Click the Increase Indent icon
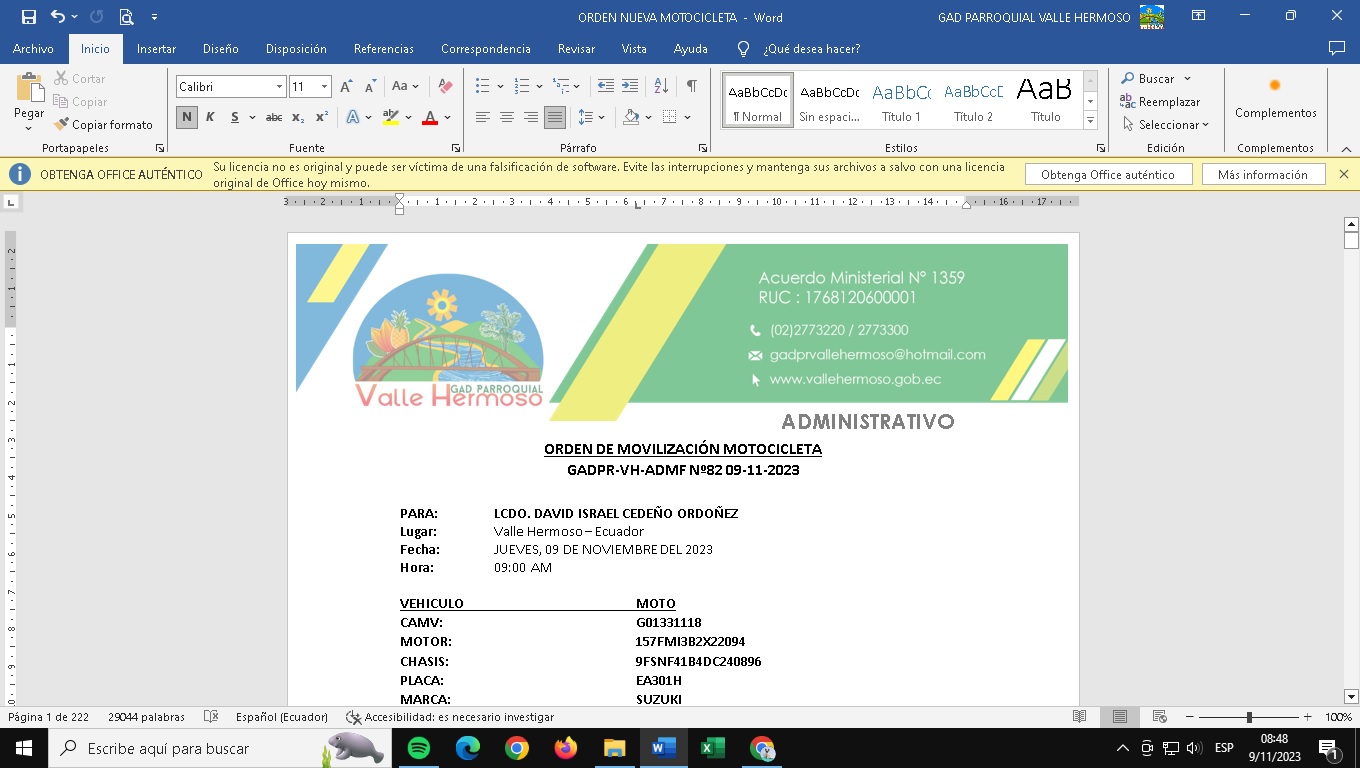Viewport: 1360px width, 768px height. tap(630, 87)
